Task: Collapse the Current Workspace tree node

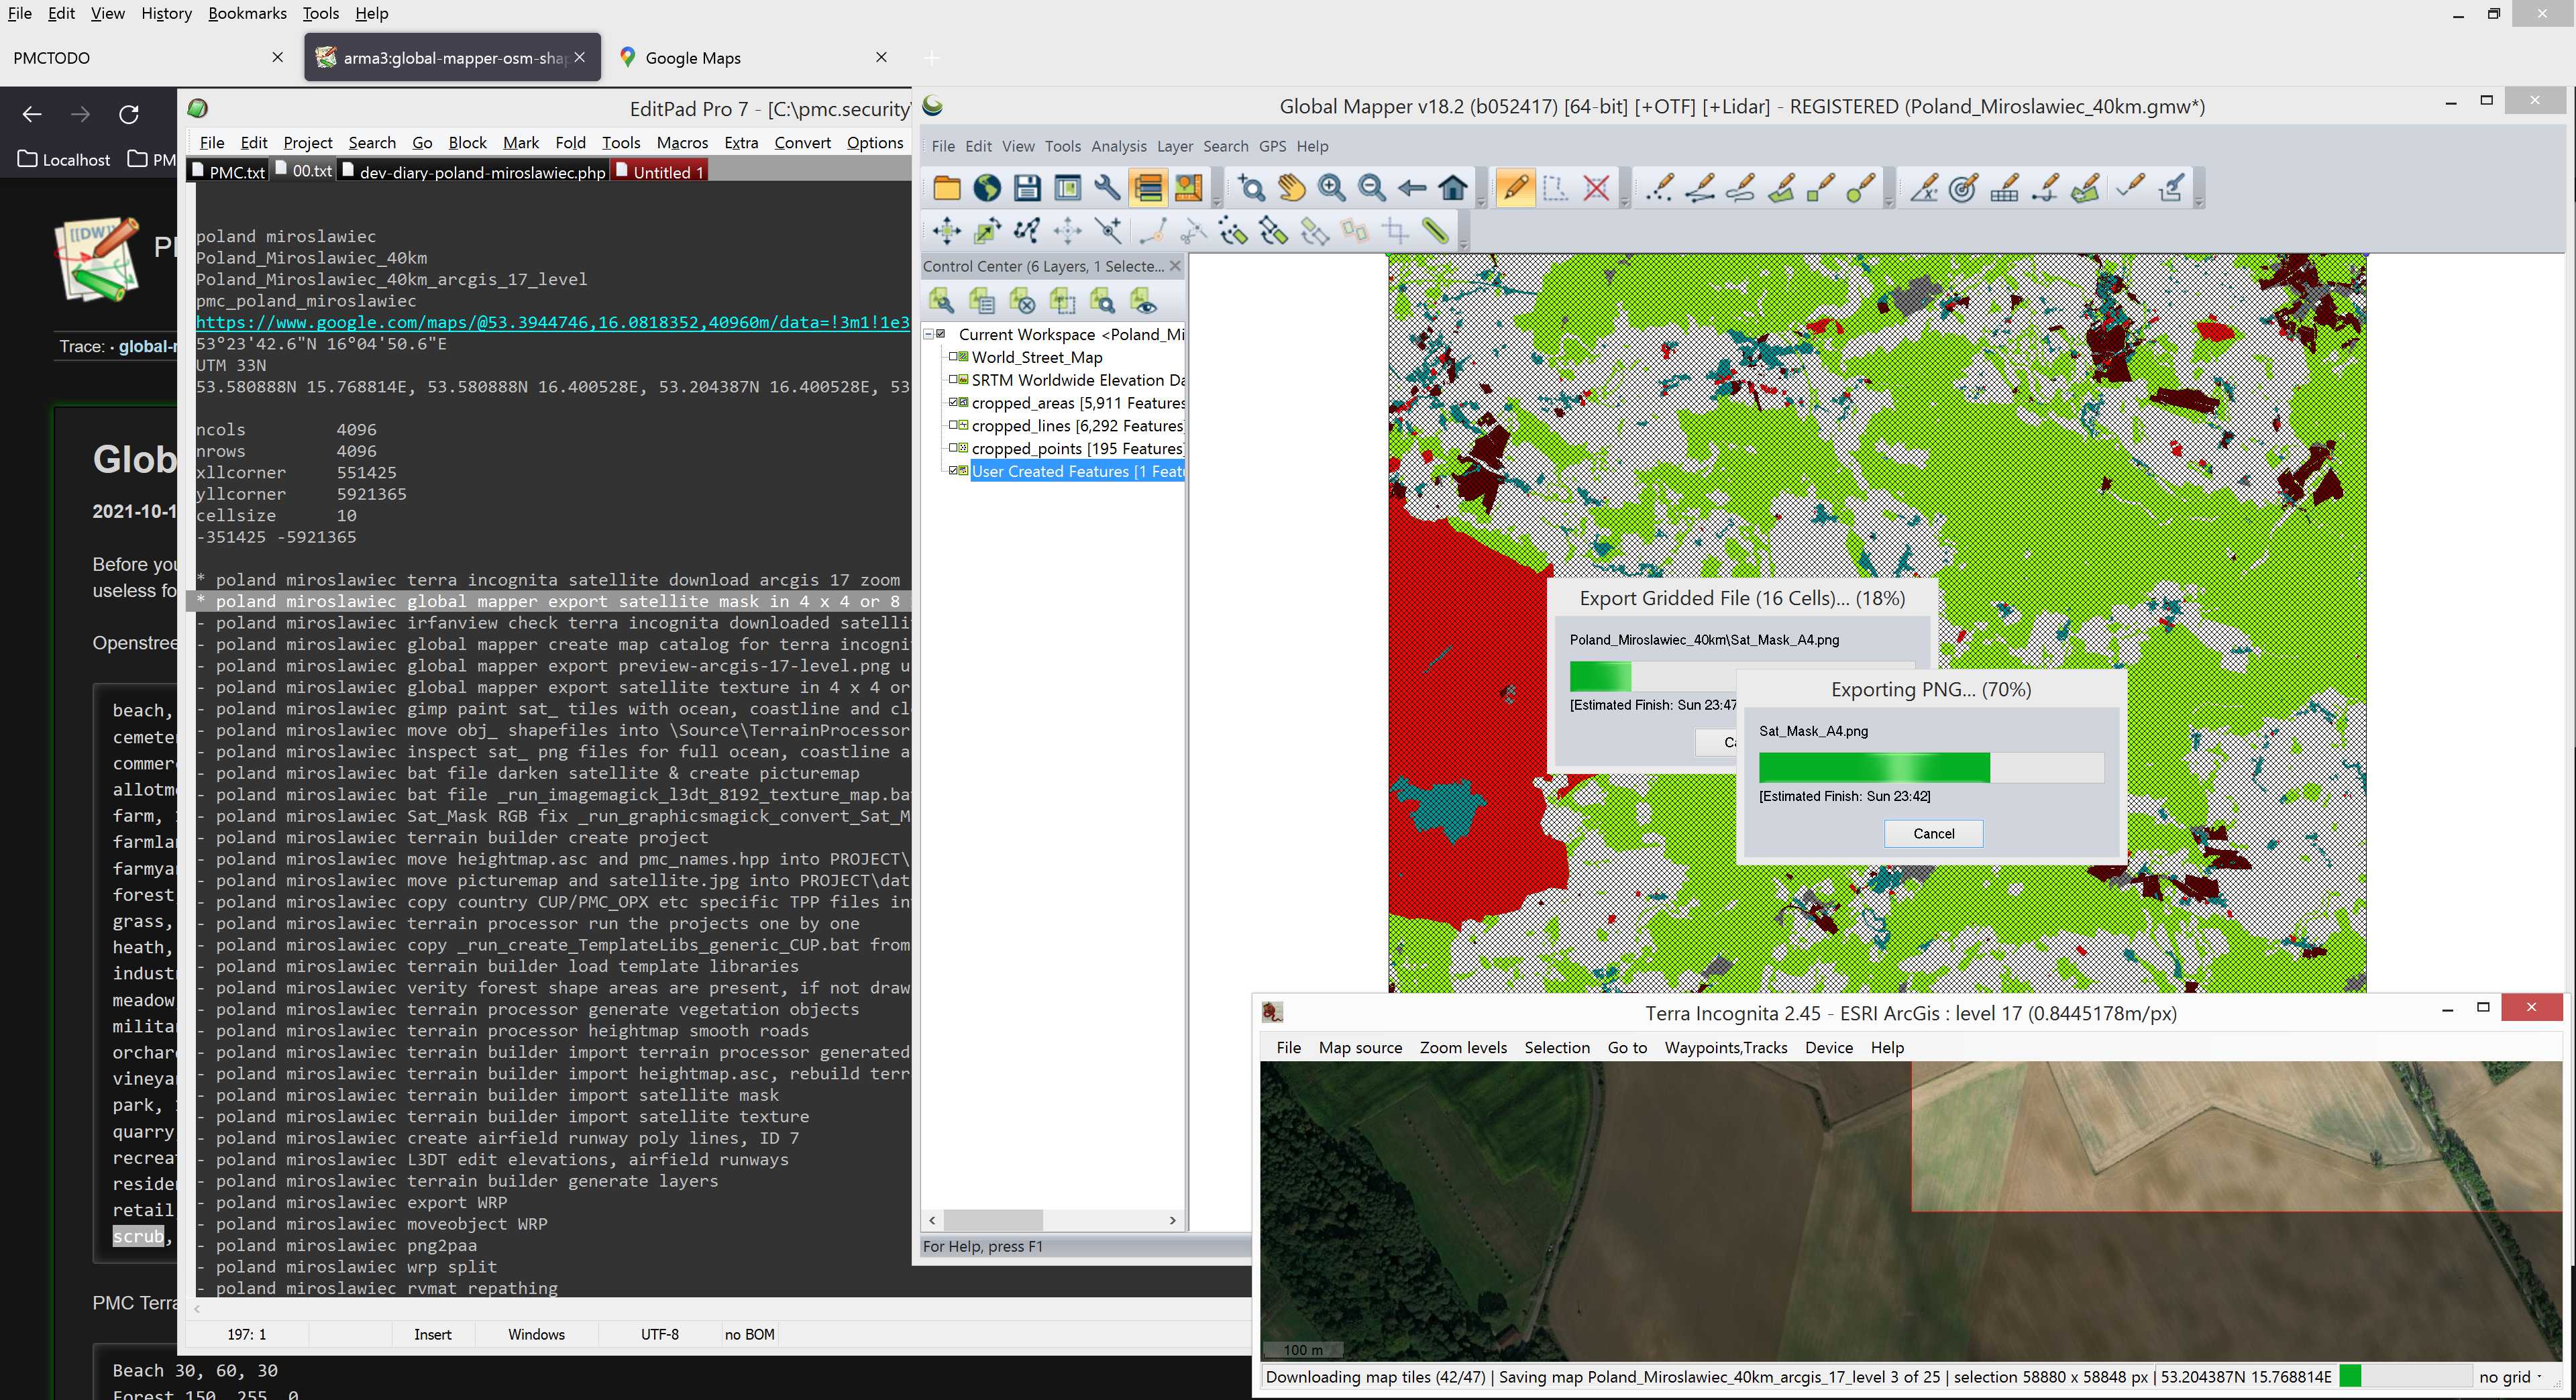Action: point(928,334)
